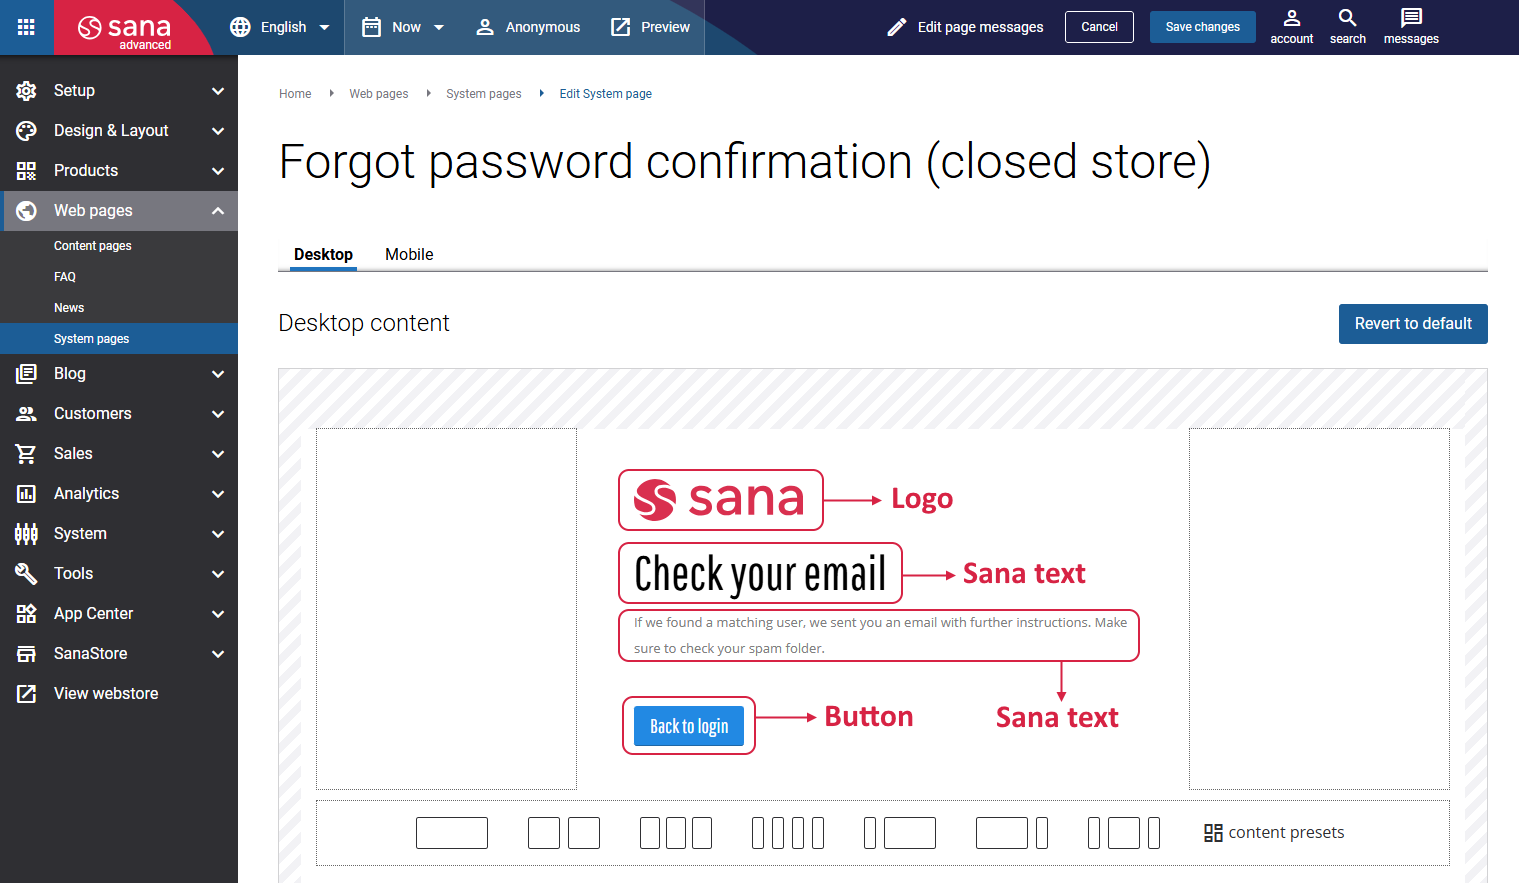Open the English language dropdown
Screen dimensions: 1519x883
280,27
